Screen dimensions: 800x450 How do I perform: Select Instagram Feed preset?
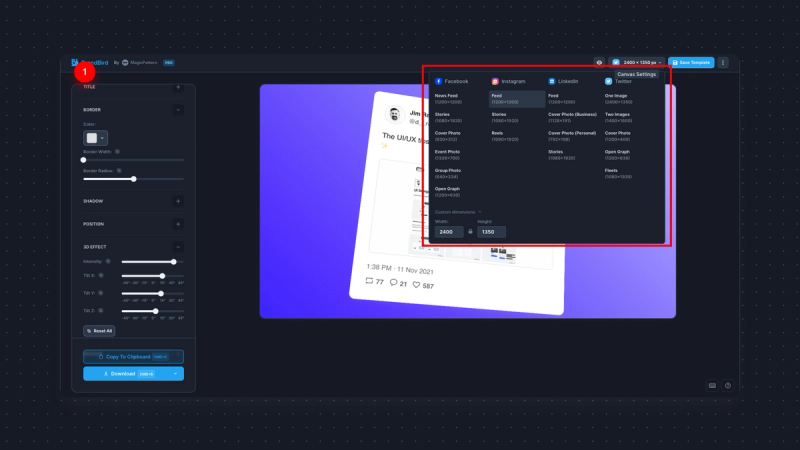click(x=517, y=98)
